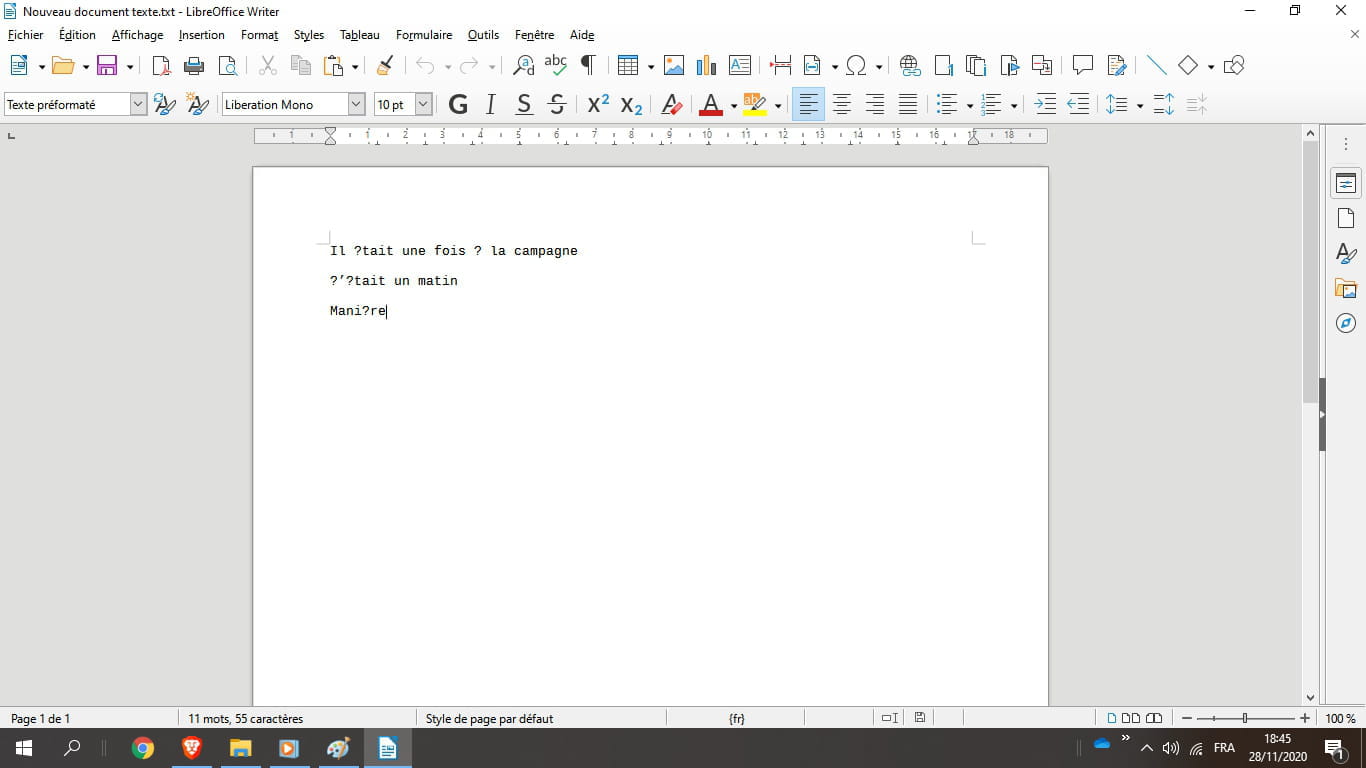Open Find and Replace icon
The image size is (1366, 768).
(x=523, y=66)
